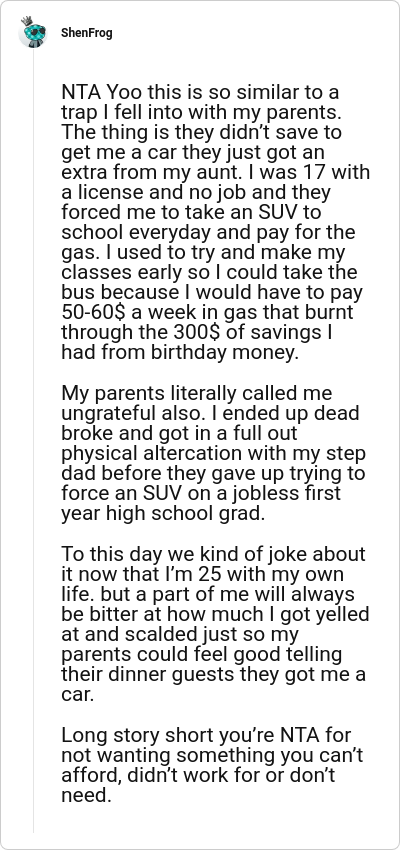Click the line "My parents literally called me"
Screen dimensions: 400x850
pyautogui.click(x=197, y=393)
